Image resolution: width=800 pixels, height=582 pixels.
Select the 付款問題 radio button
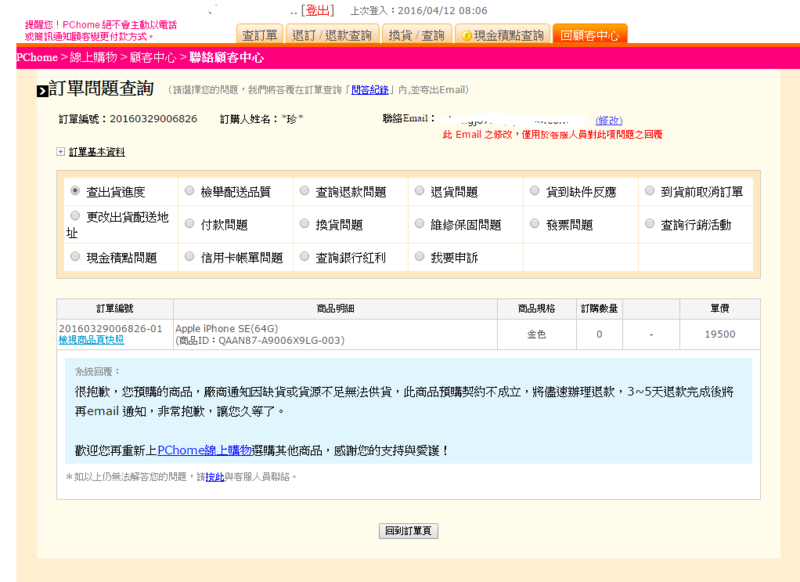point(189,223)
